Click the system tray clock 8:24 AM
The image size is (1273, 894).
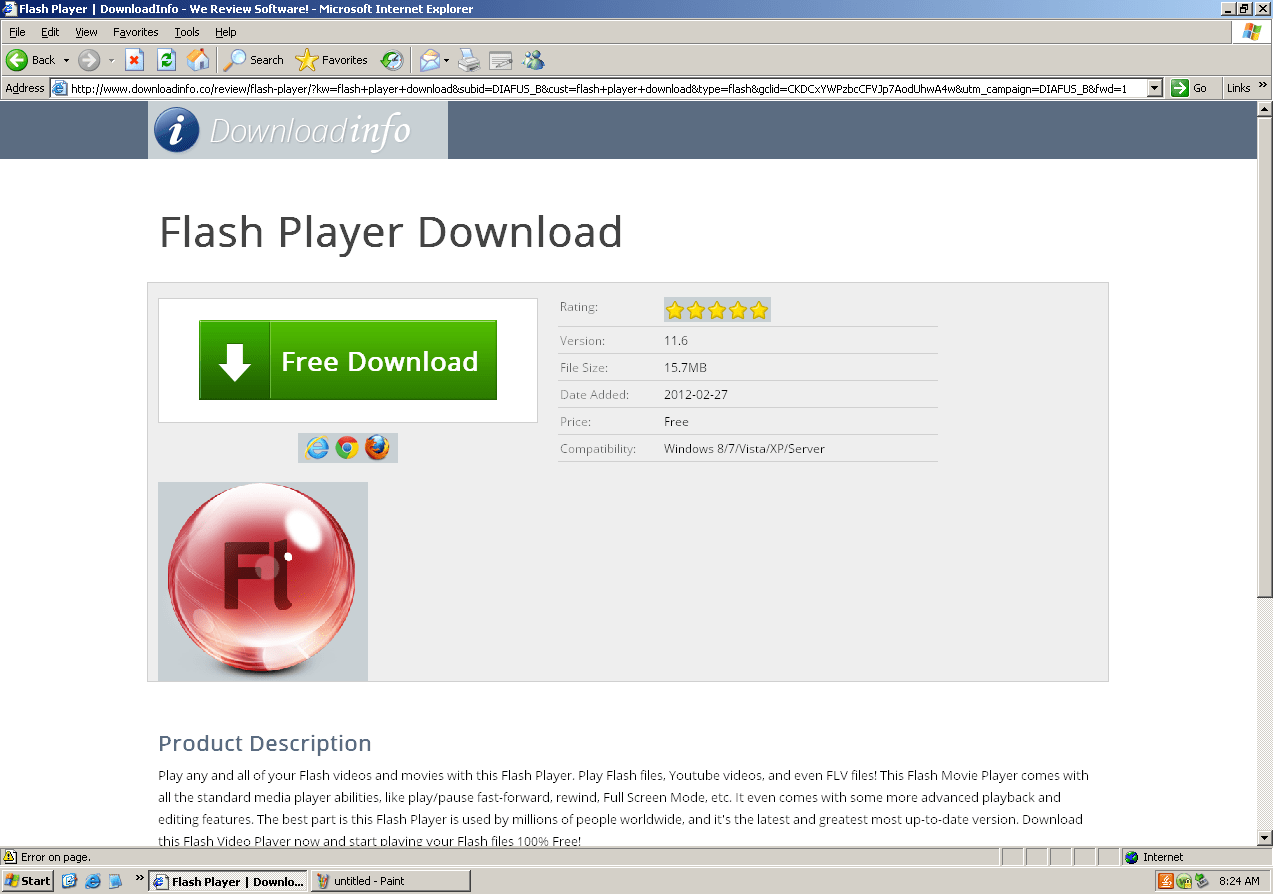[x=1240, y=881]
